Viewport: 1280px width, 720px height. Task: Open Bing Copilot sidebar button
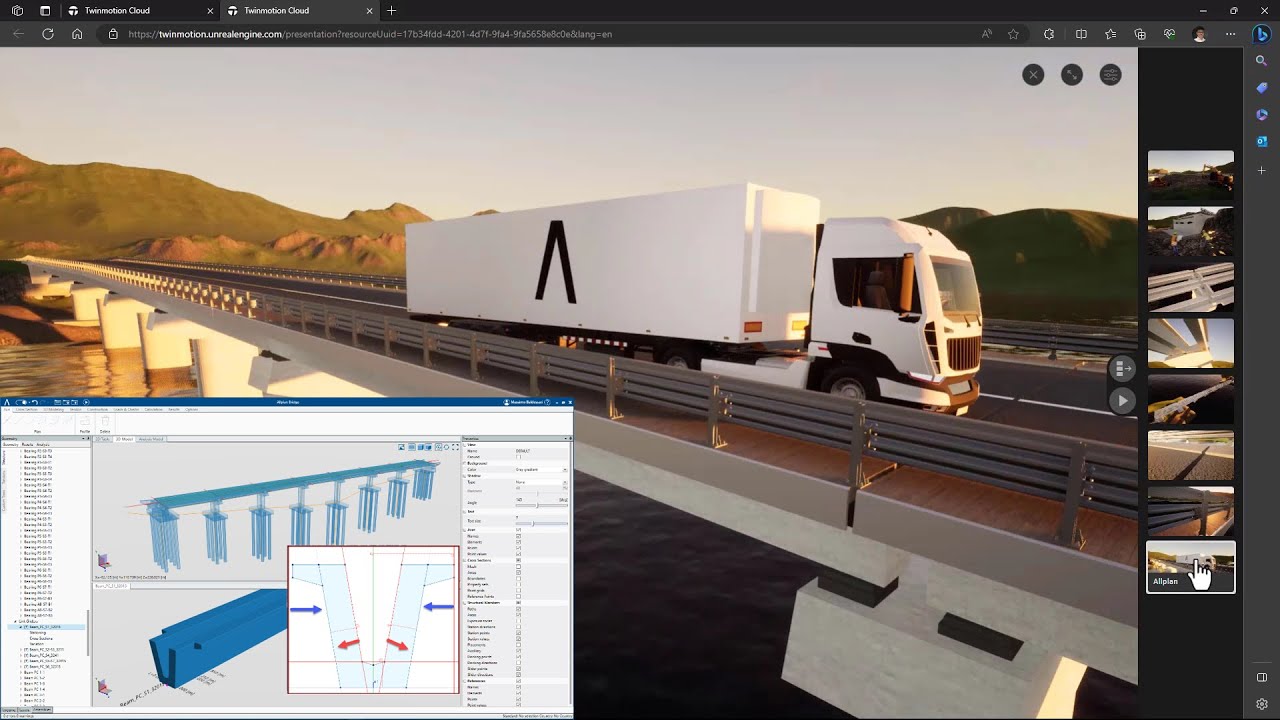(1261, 34)
